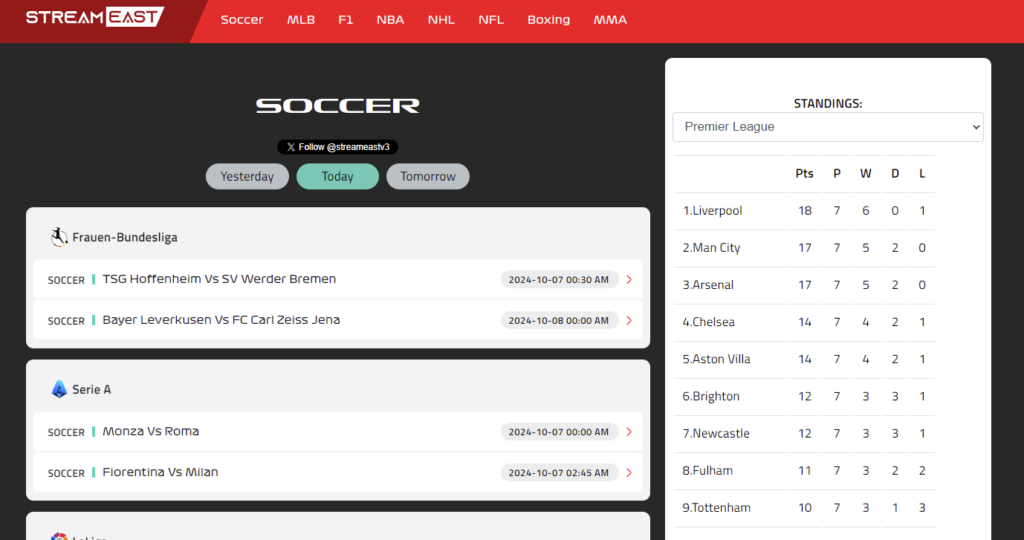Click the Frauen-Bundesliga league icon
The image size is (1024, 540).
(x=59, y=237)
